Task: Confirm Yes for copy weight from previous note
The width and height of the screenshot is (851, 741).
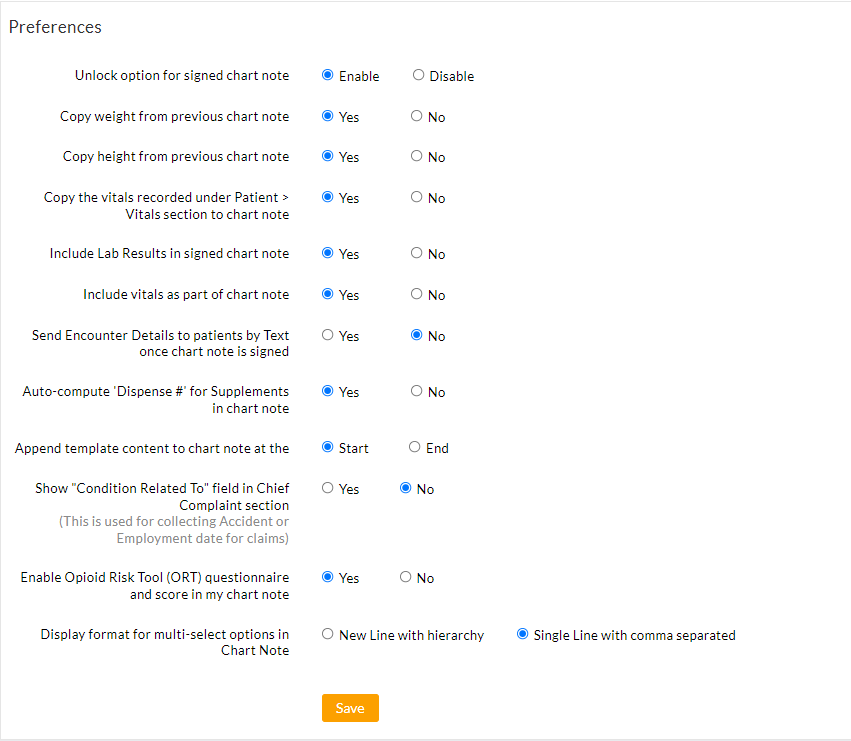Action: [326, 116]
